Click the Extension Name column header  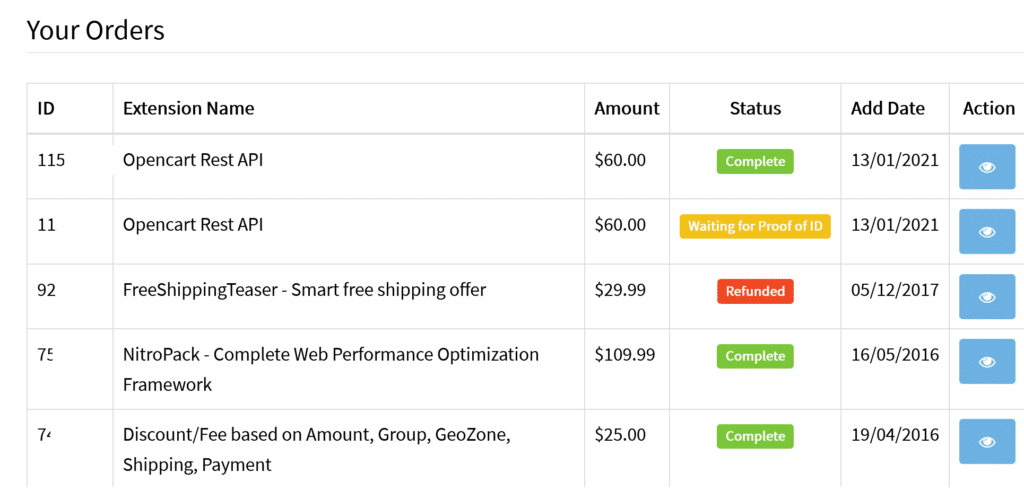coord(189,108)
